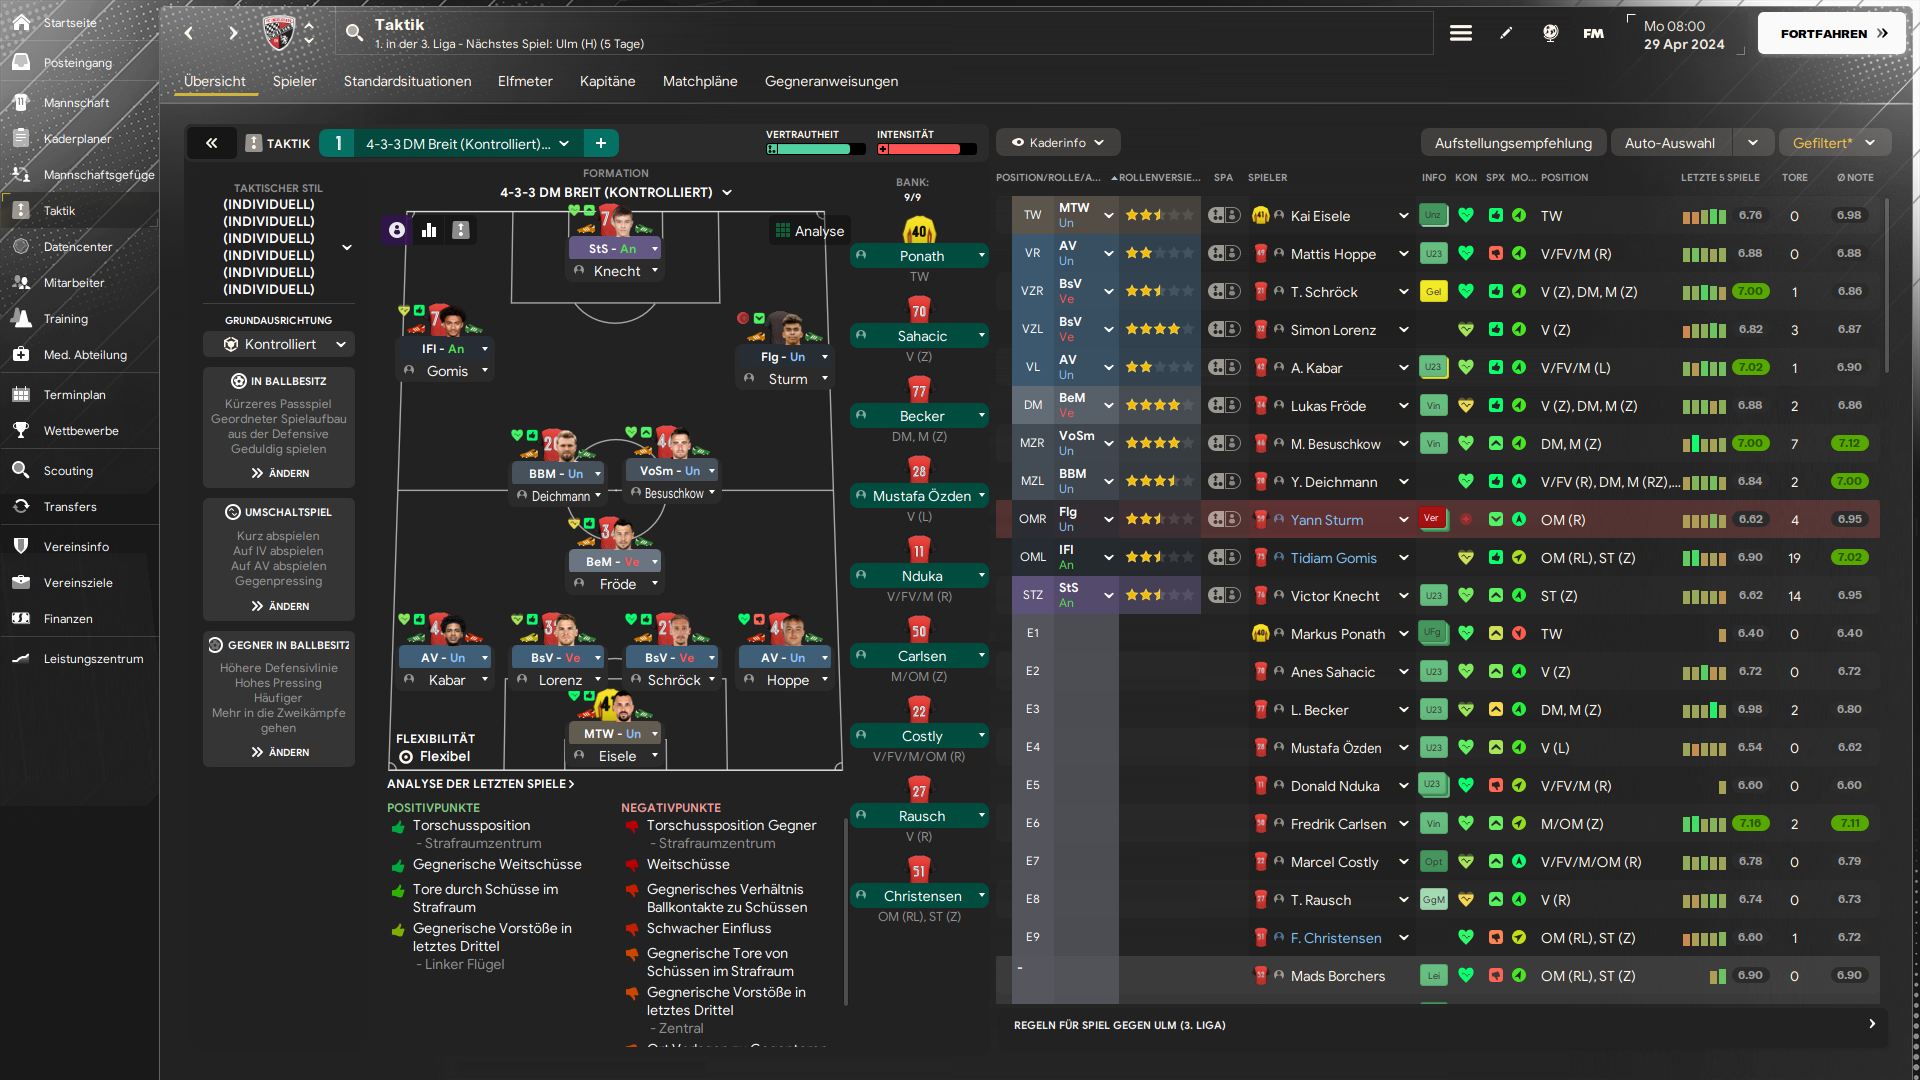Expand Kontrolliert mentality dropdown
The width and height of the screenshot is (1920, 1080).
click(279, 344)
